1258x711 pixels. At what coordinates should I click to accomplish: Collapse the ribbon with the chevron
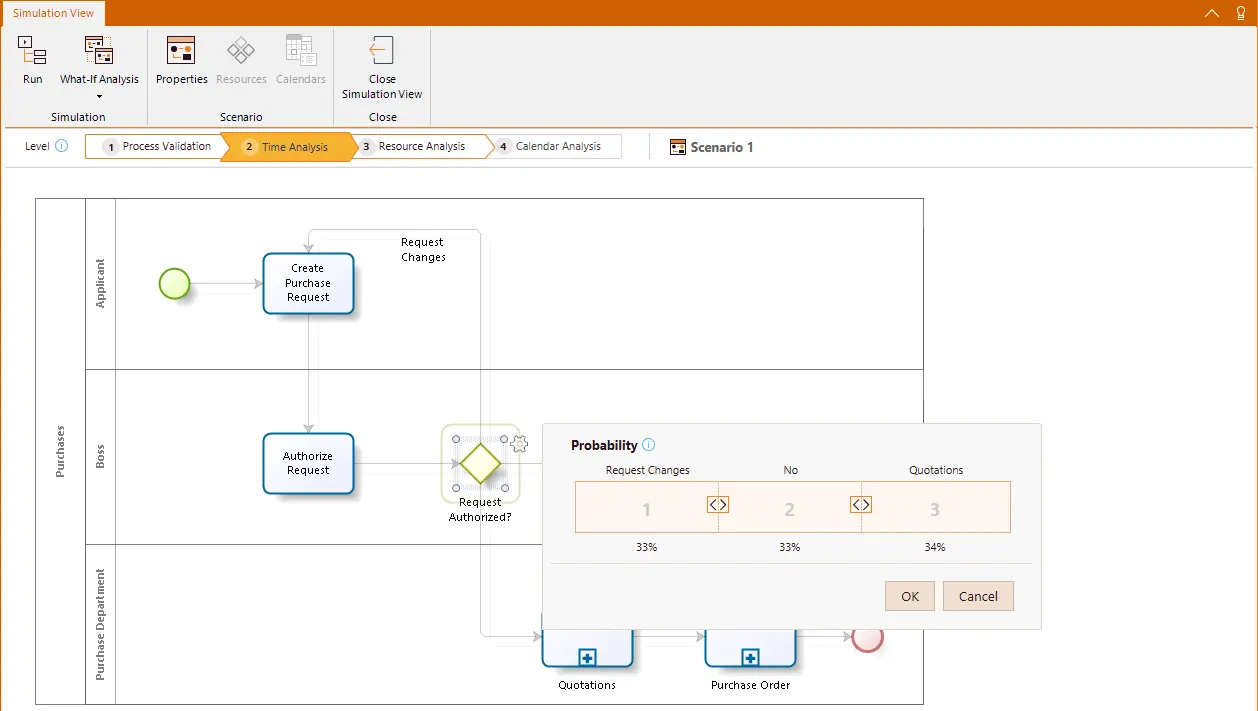(x=1212, y=13)
